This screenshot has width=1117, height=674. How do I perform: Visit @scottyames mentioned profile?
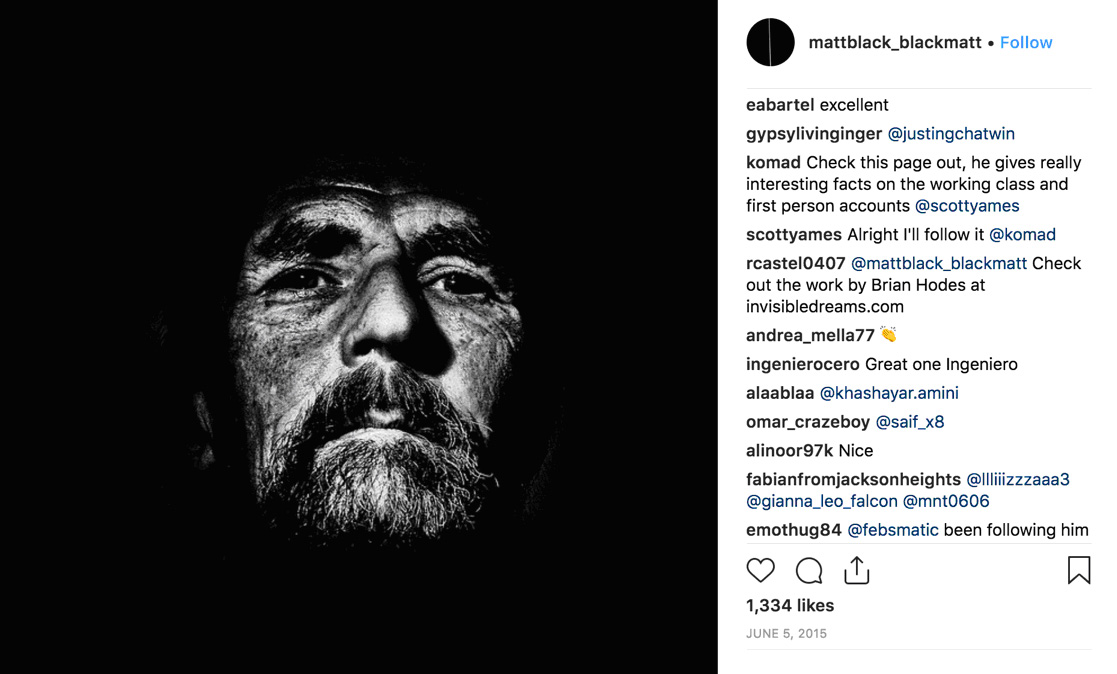click(x=967, y=206)
